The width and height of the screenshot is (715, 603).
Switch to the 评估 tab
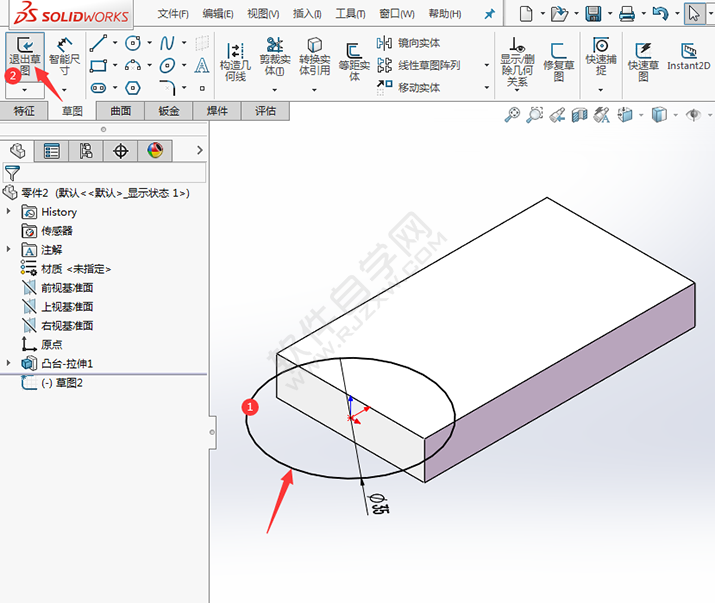pos(265,111)
